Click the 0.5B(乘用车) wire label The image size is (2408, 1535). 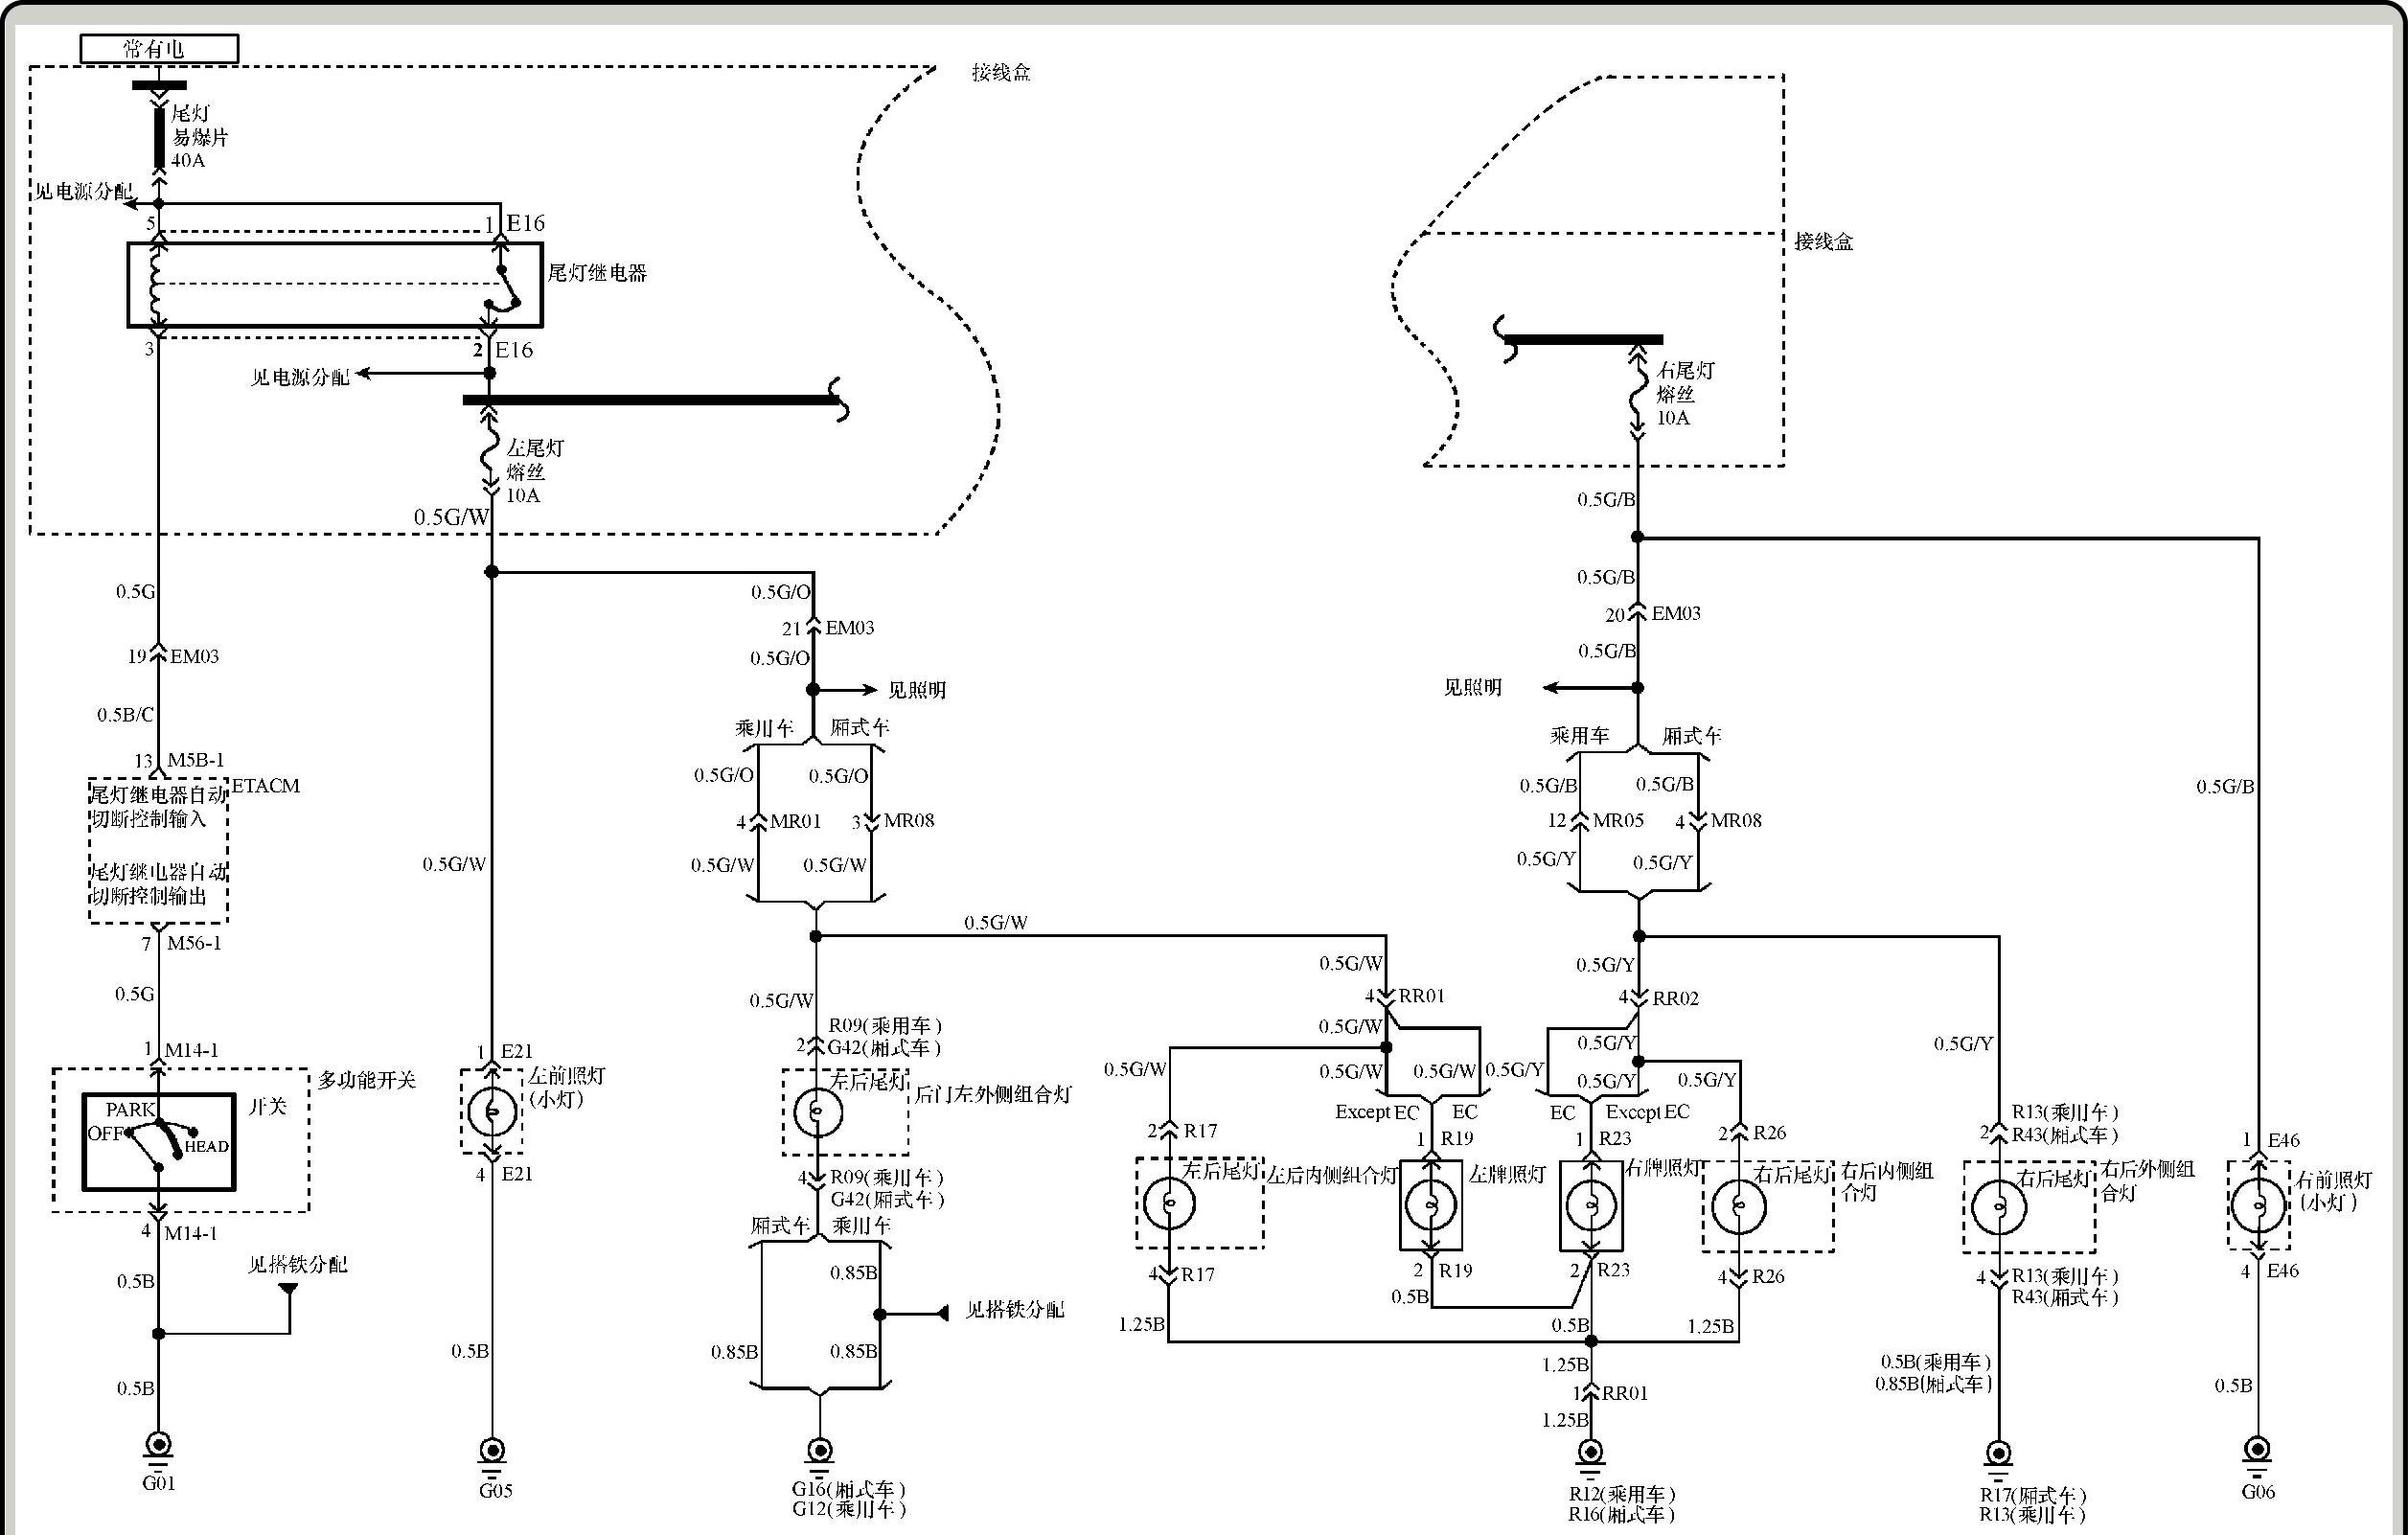[1936, 1362]
